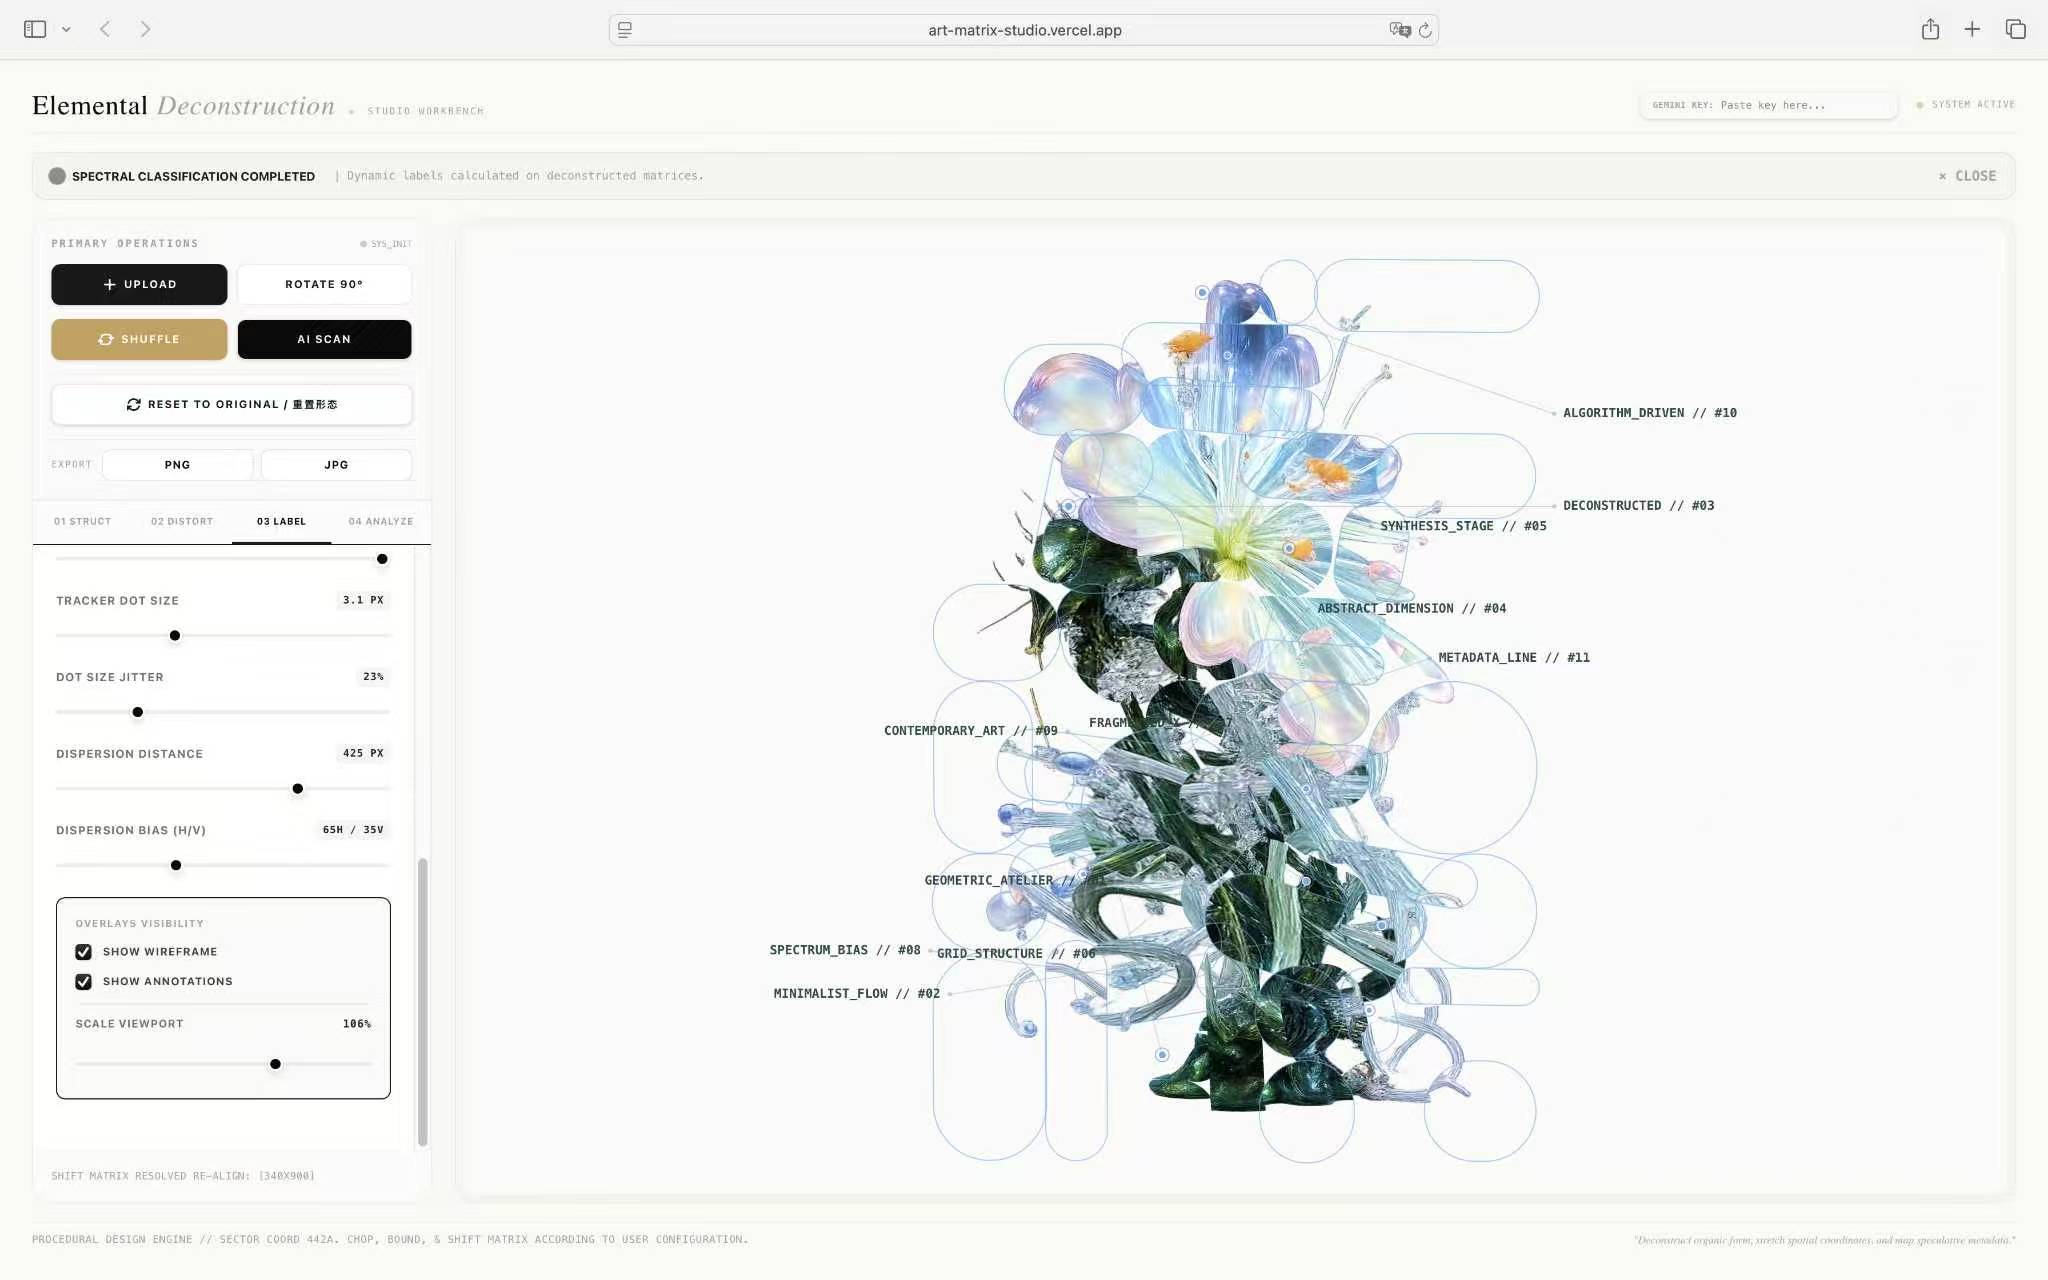Click the DECONSTRUCTED // #03 label
The width and height of the screenshot is (2048, 1280).
coord(1639,506)
